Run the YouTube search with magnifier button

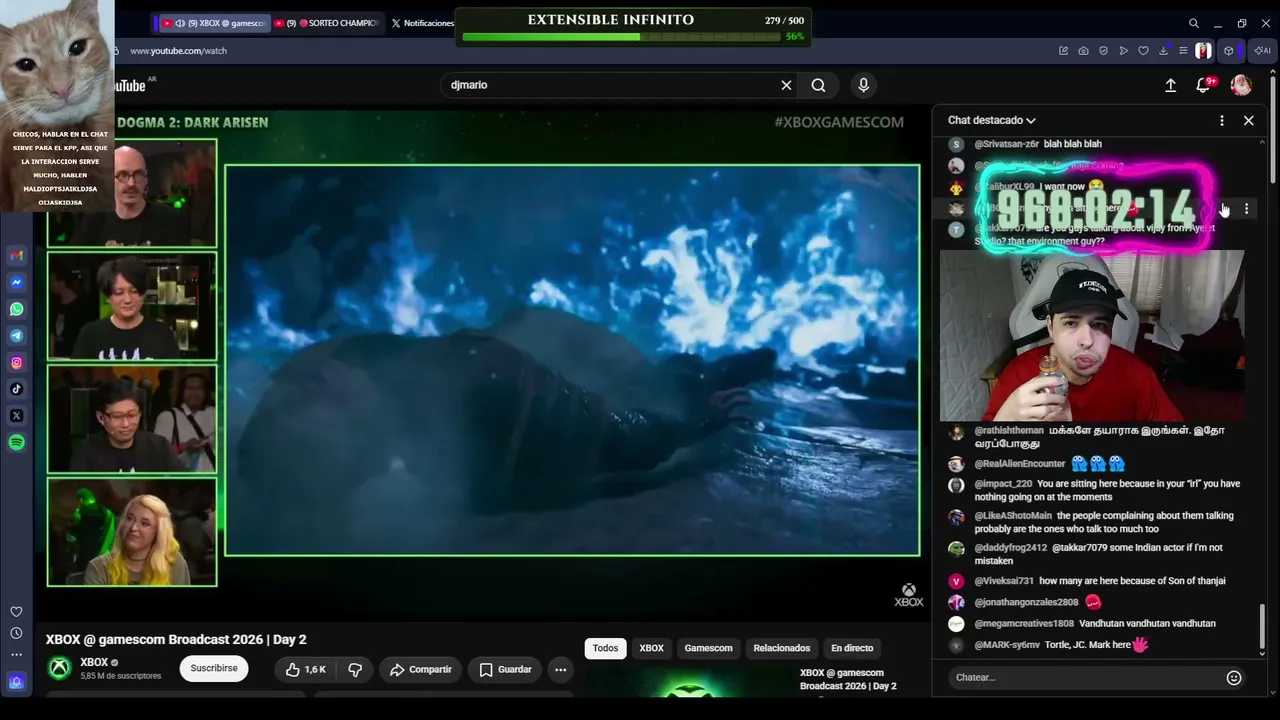[818, 85]
